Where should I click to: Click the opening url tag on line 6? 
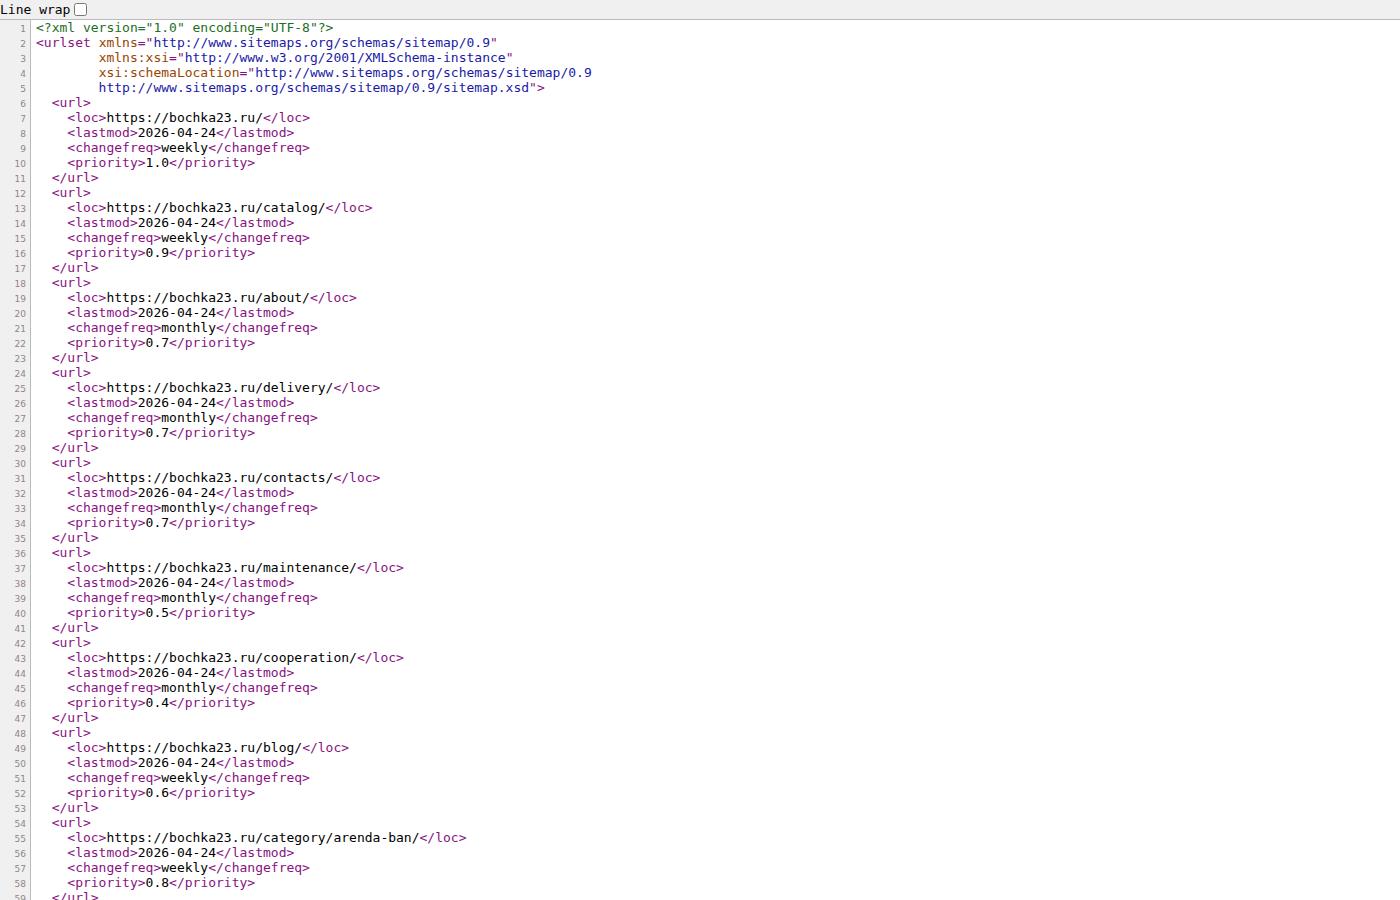click(x=71, y=103)
